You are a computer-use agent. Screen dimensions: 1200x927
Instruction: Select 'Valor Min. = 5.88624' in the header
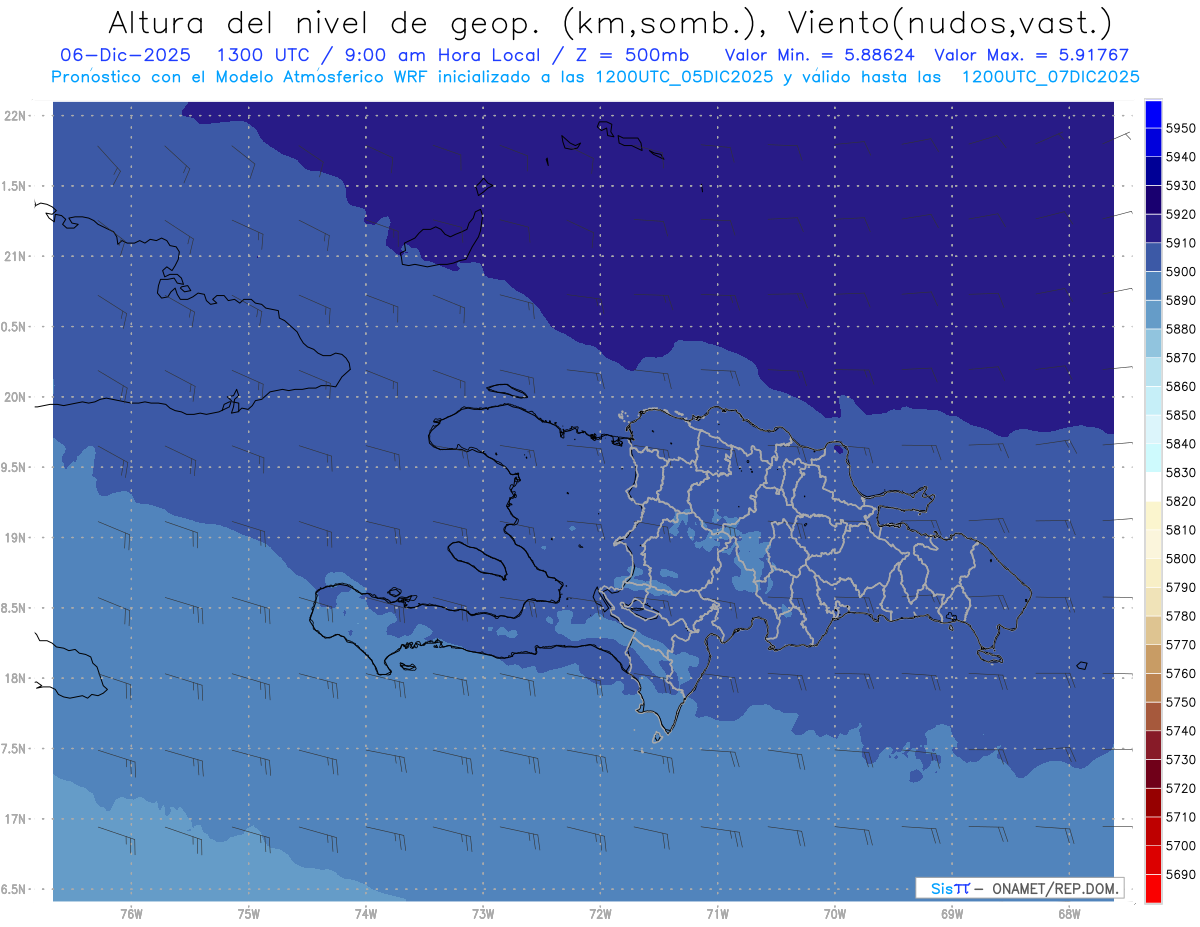coord(819,55)
